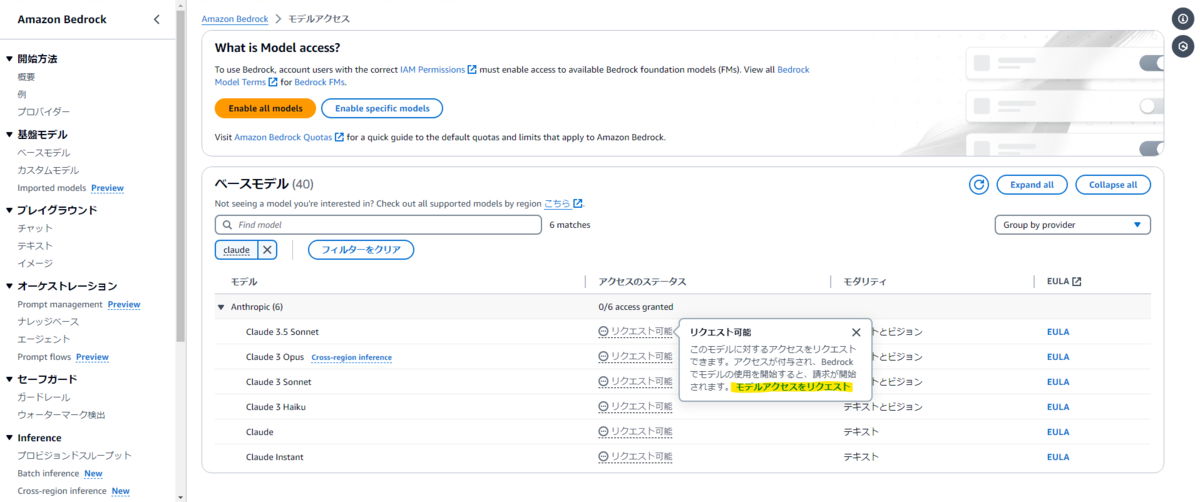
Task: Click the clock icon below the info icon
Action: [x=1182, y=46]
